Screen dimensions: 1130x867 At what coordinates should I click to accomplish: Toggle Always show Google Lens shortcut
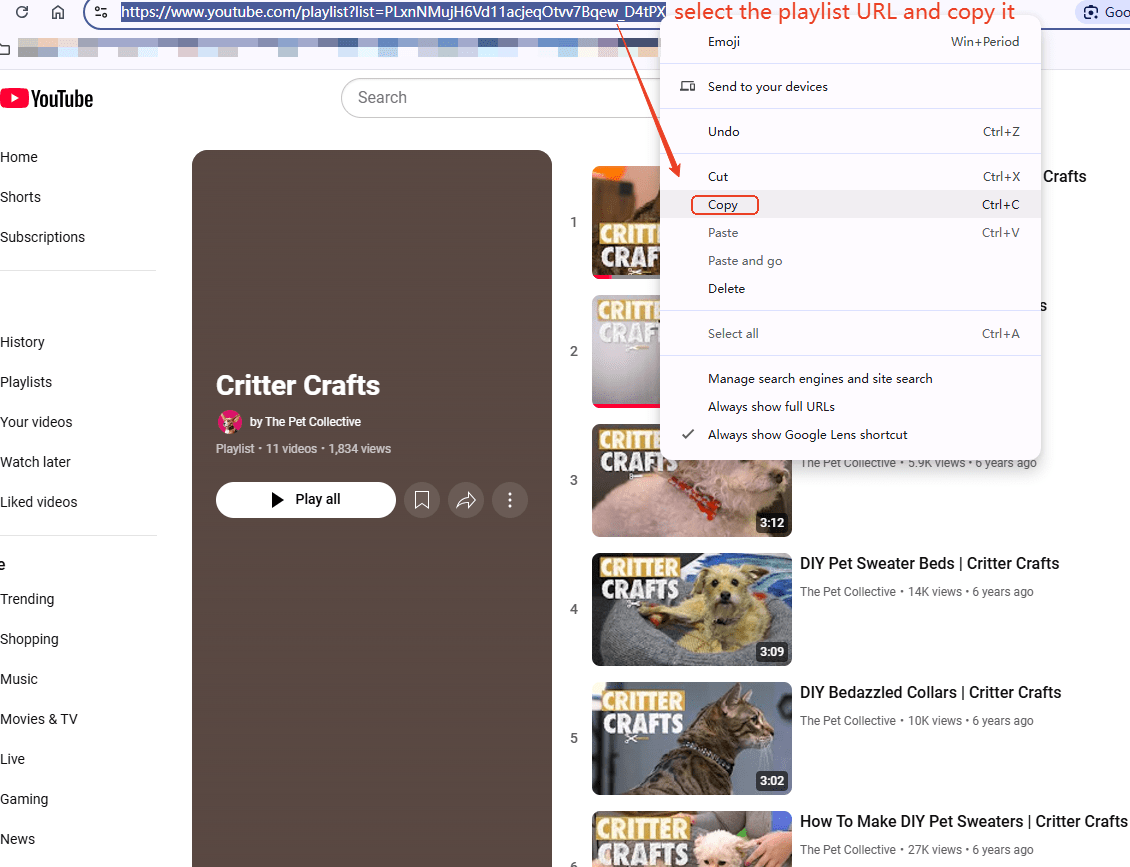point(807,435)
